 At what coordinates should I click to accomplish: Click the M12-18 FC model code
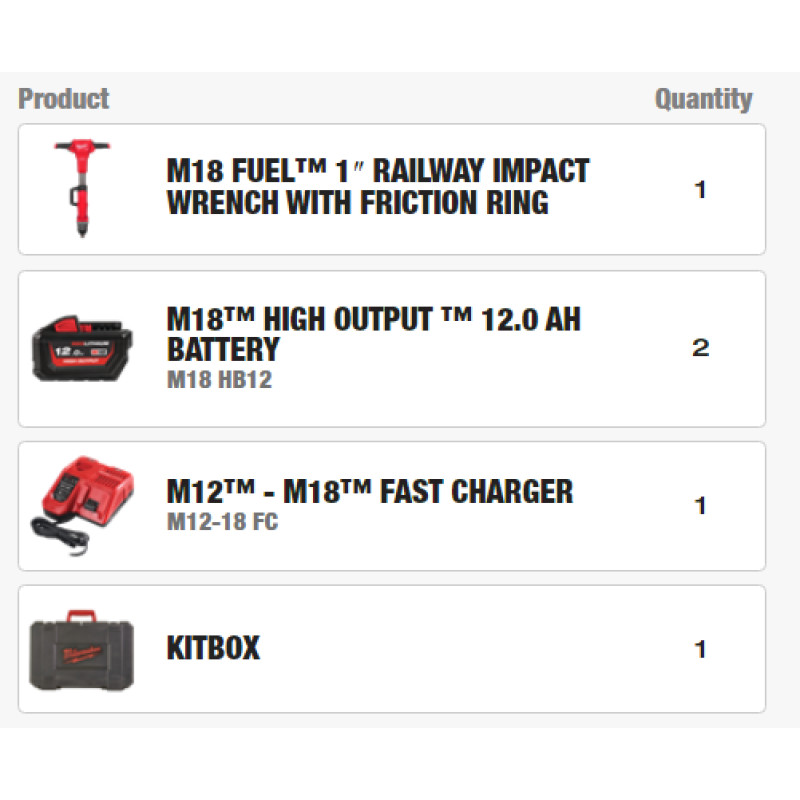tap(222, 522)
